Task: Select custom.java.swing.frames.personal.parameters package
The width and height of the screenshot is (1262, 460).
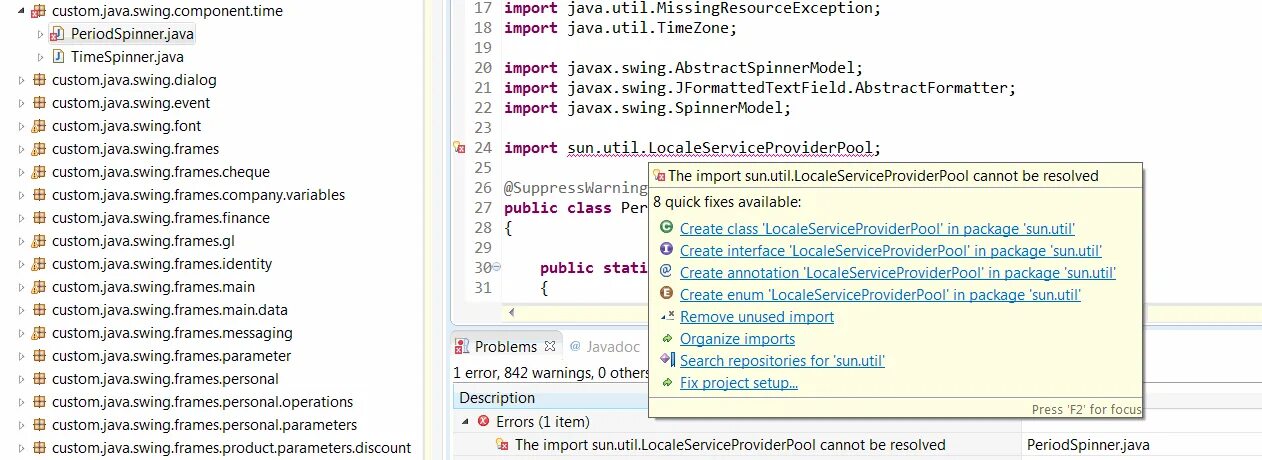Action: point(204,425)
